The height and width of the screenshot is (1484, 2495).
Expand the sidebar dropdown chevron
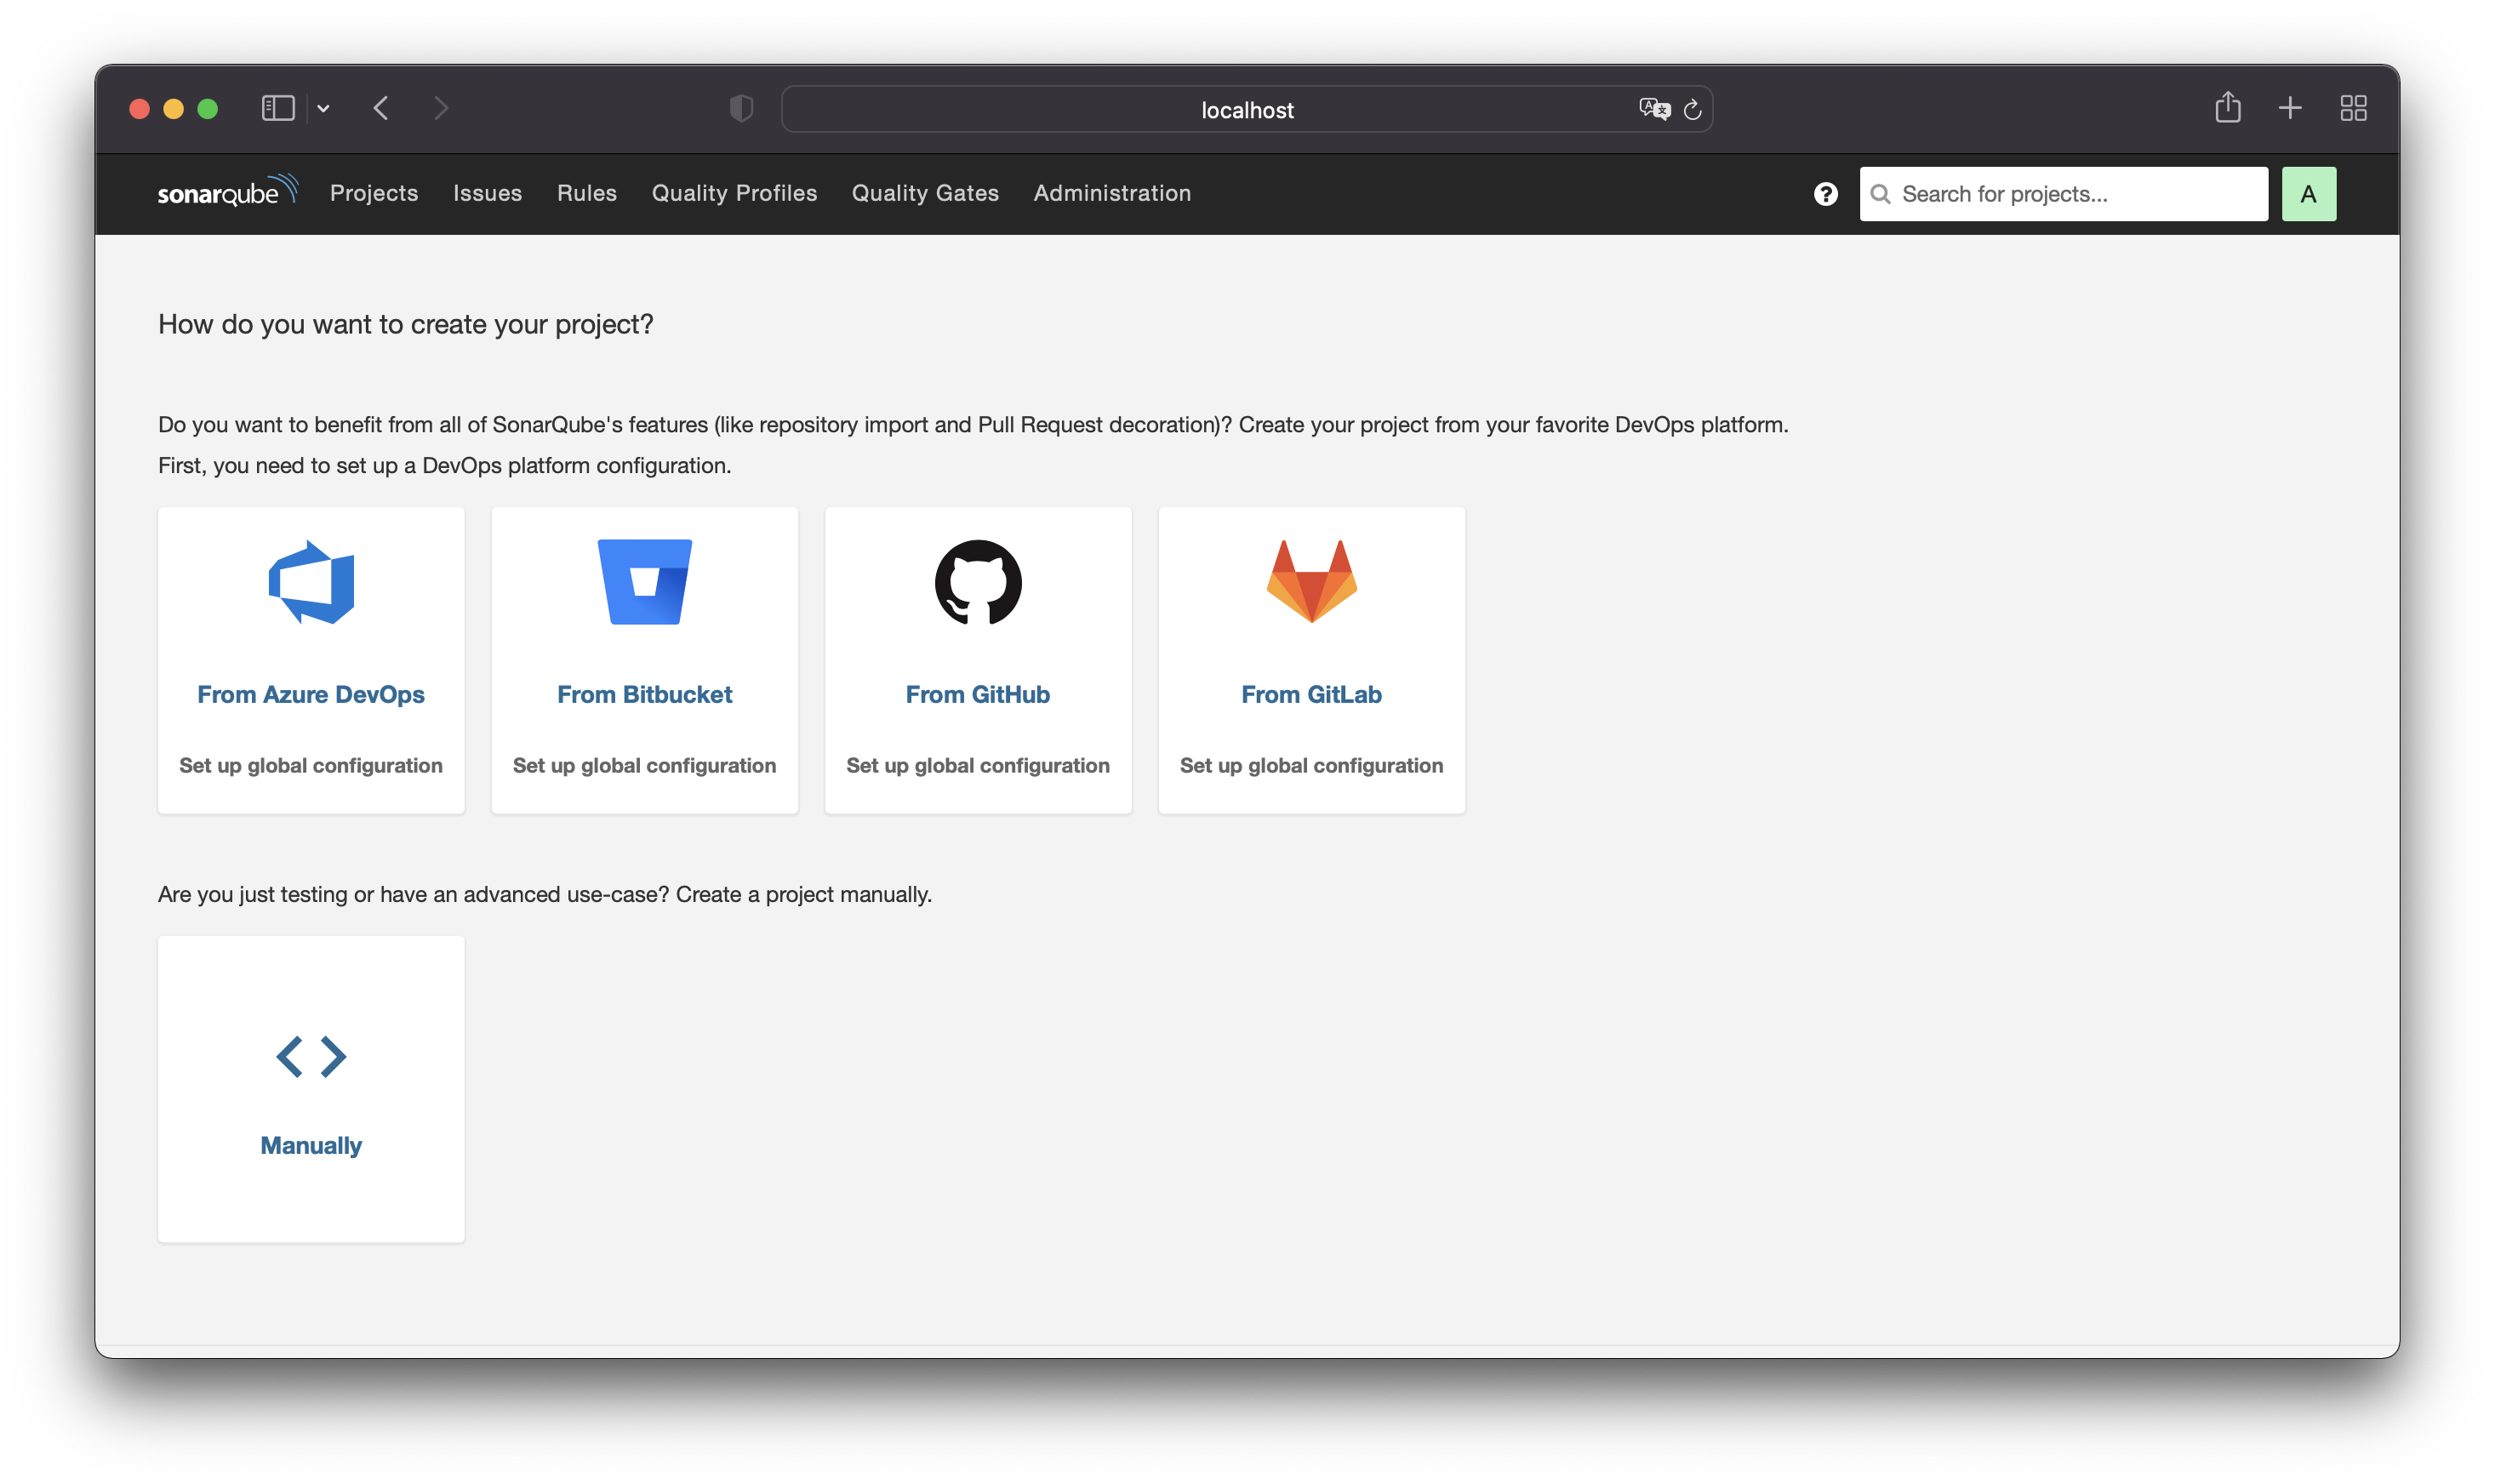click(323, 108)
